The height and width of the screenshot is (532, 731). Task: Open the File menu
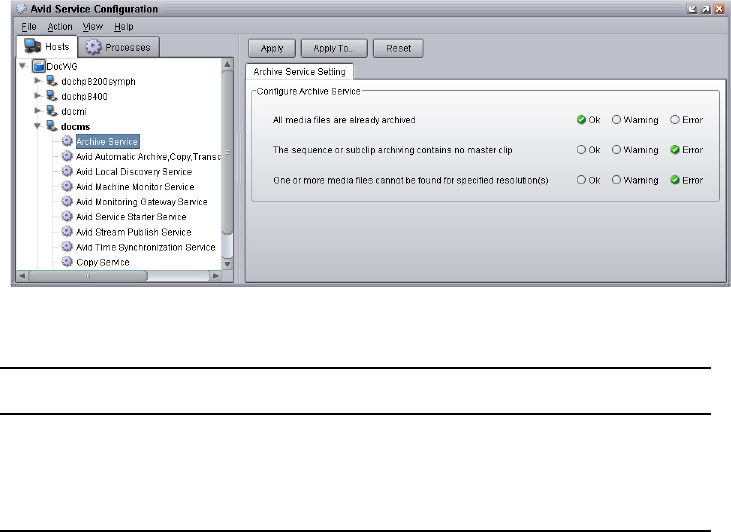pyautogui.click(x=29, y=27)
